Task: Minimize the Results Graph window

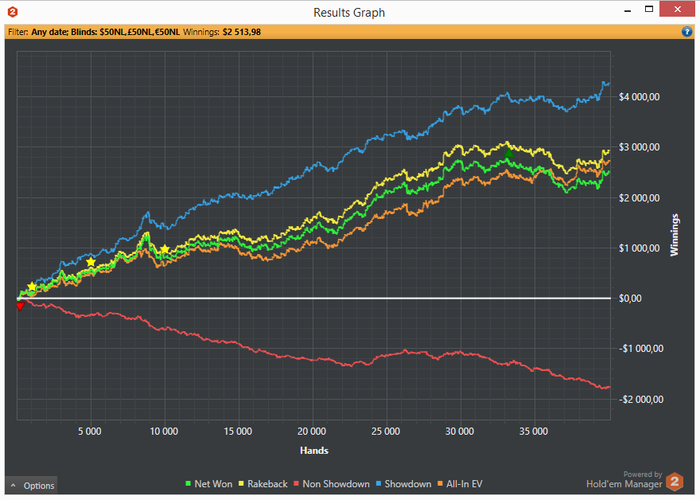Action: coord(628,10)
